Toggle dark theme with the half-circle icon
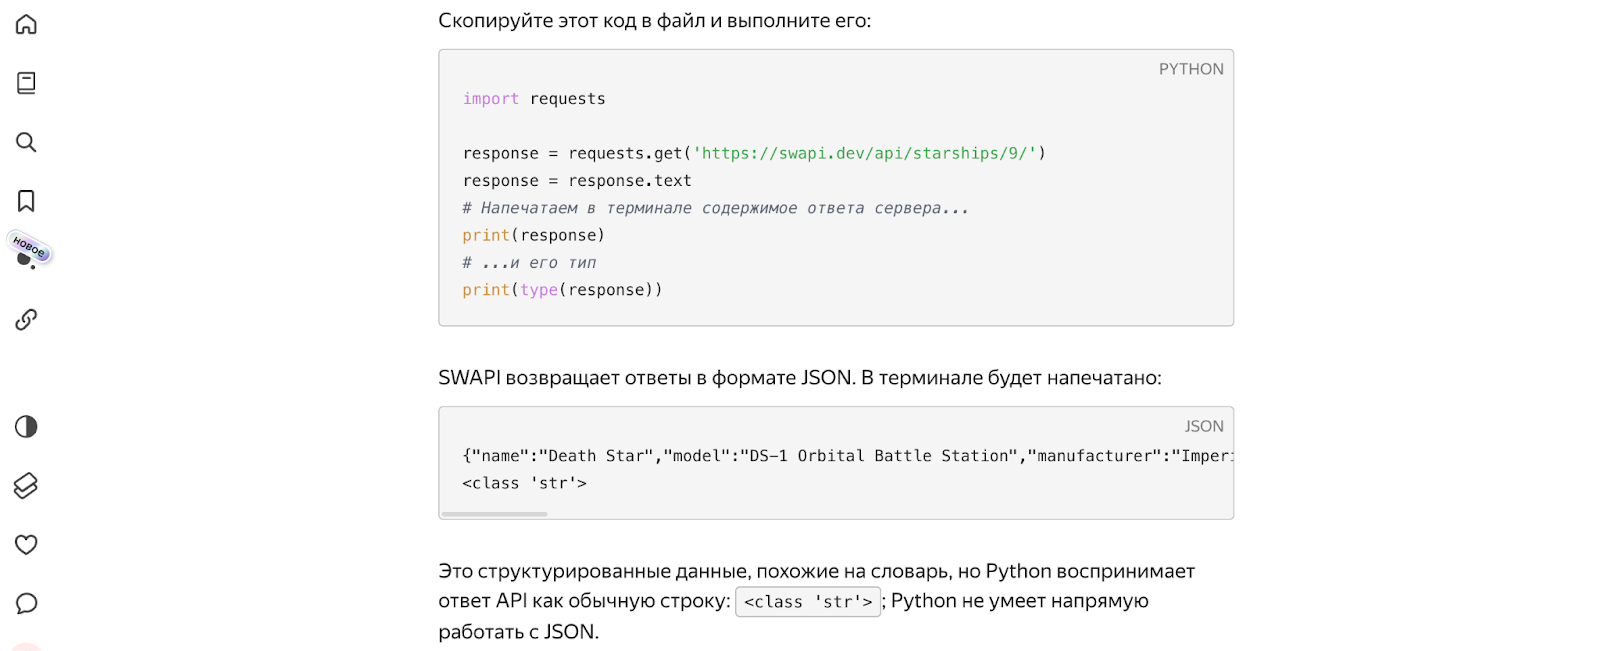Image resolution: width=1600 pixels, height=651 pixels. 26,427
